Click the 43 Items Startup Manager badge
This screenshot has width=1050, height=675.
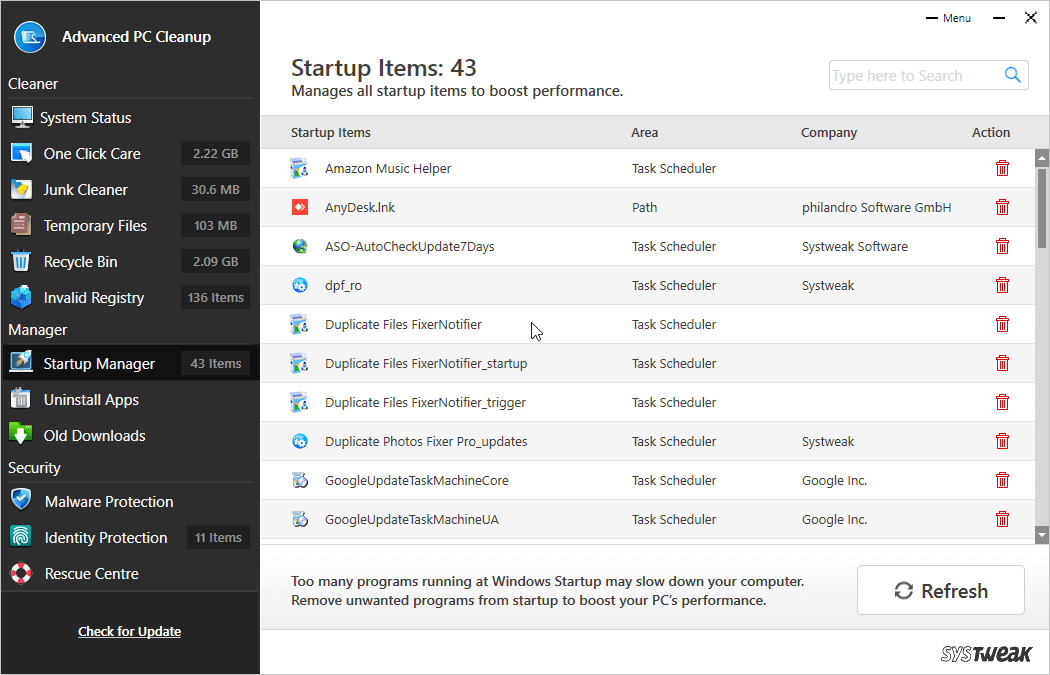coord(216,363)
